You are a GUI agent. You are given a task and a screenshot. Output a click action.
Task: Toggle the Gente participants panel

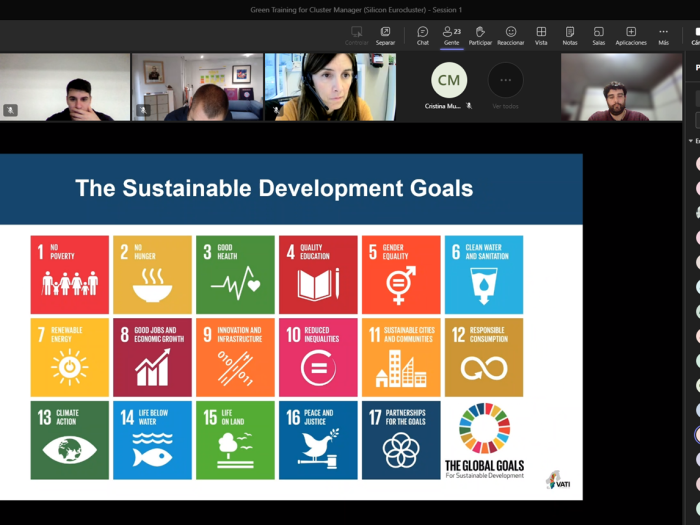(x=451, y=35)
